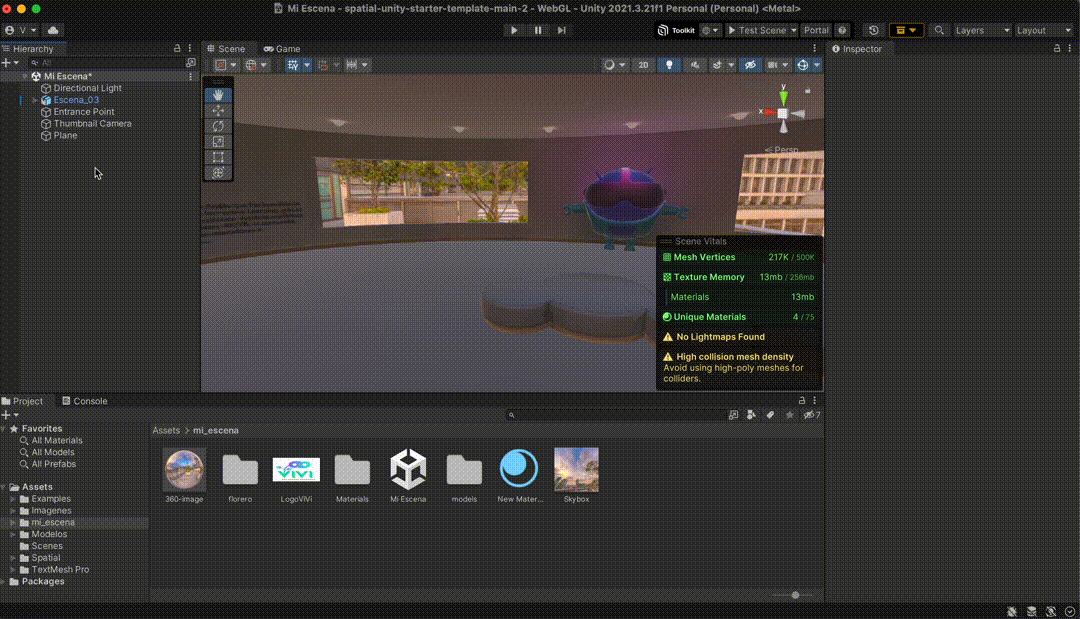Toggle Scene audio mute
The height and width of the screenshot is (619, 1080).
click(695, 65)
